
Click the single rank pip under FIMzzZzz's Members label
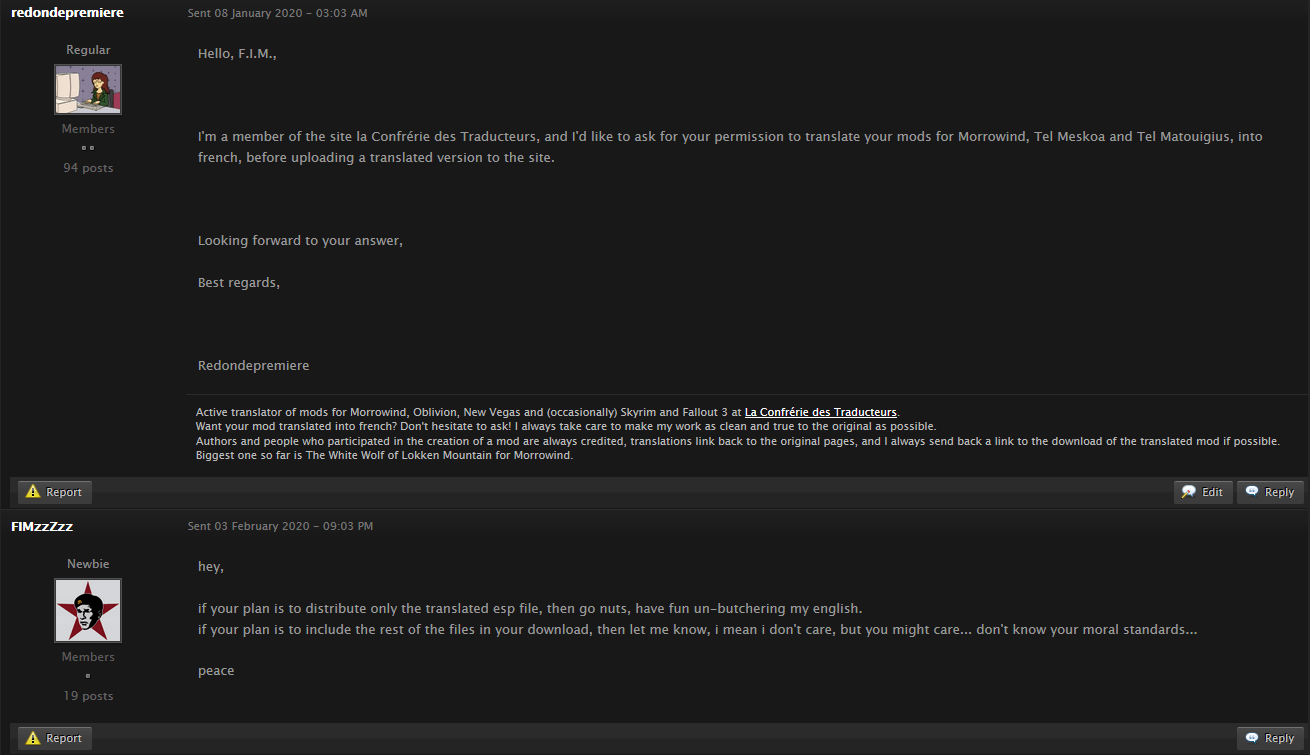[x=88, y=676]
